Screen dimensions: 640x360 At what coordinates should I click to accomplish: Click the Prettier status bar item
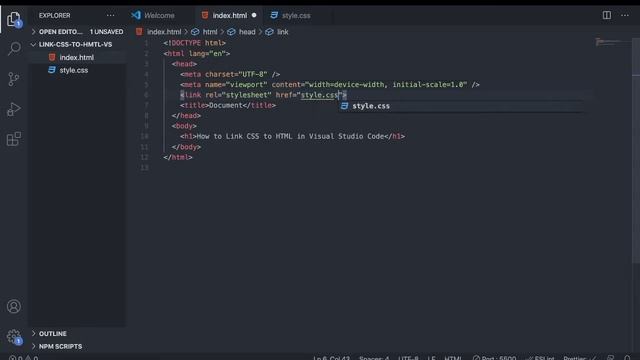(x=580, y=358)
